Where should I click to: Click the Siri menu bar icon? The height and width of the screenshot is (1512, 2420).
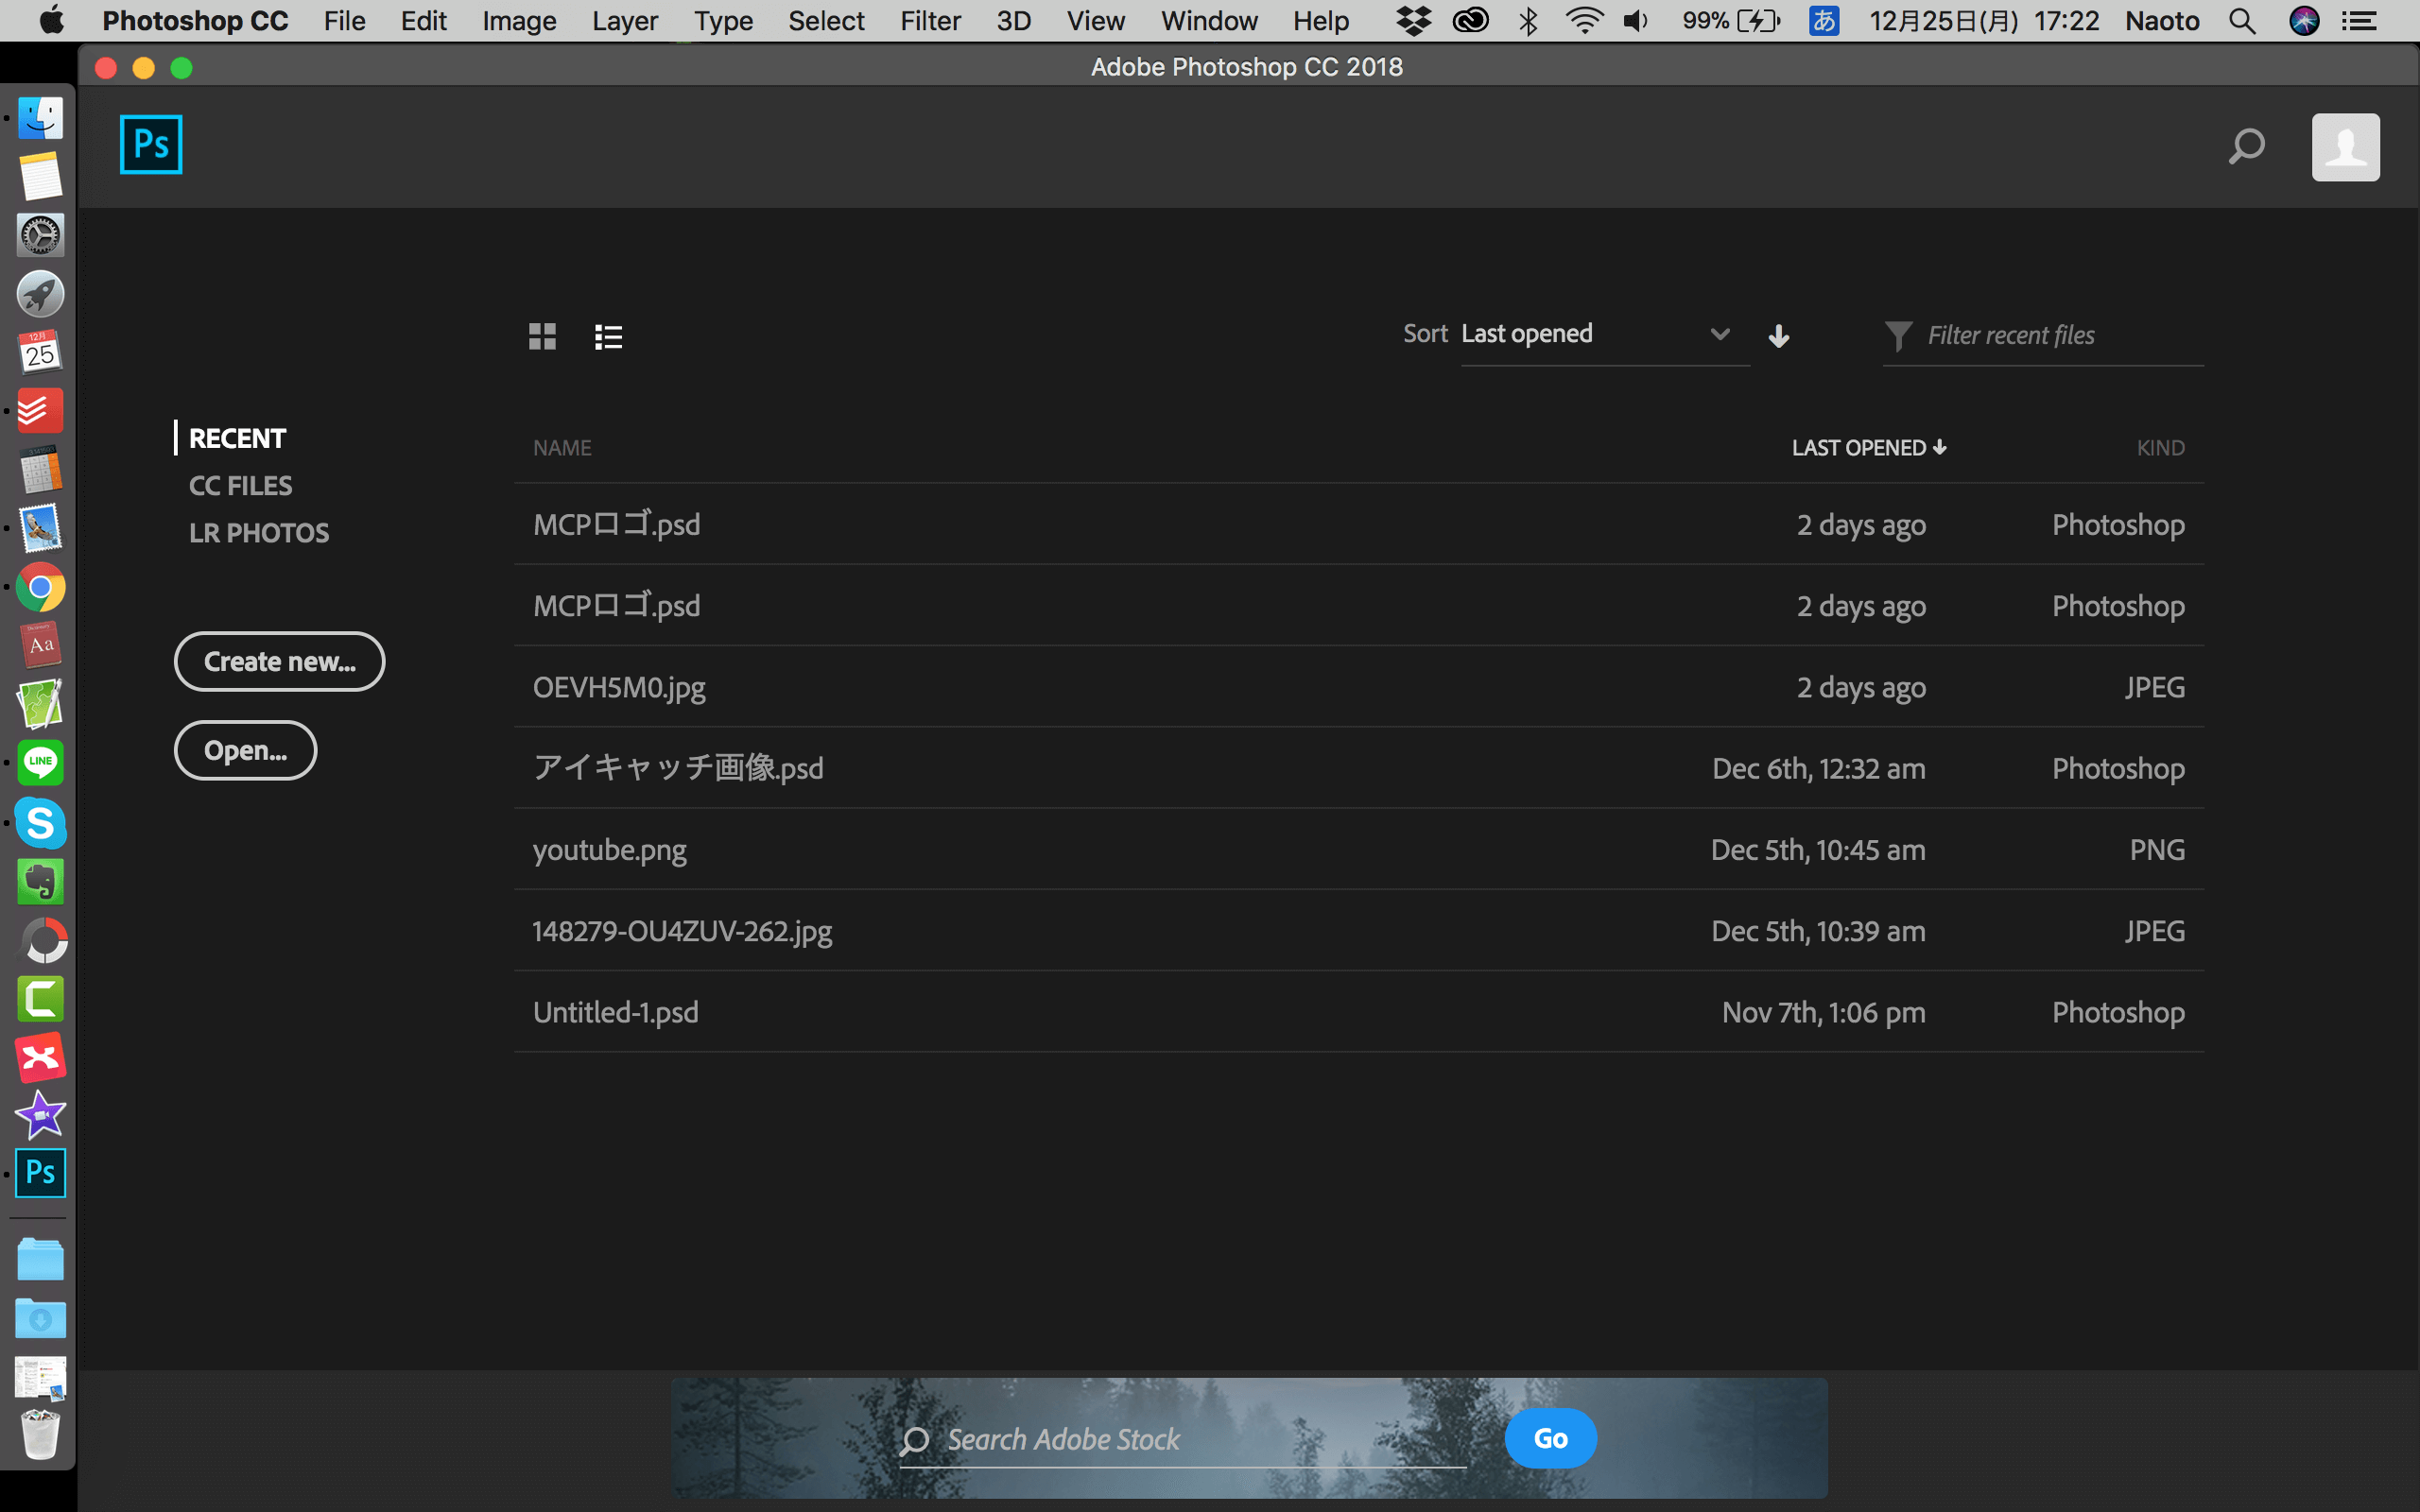click(2304, 20)
